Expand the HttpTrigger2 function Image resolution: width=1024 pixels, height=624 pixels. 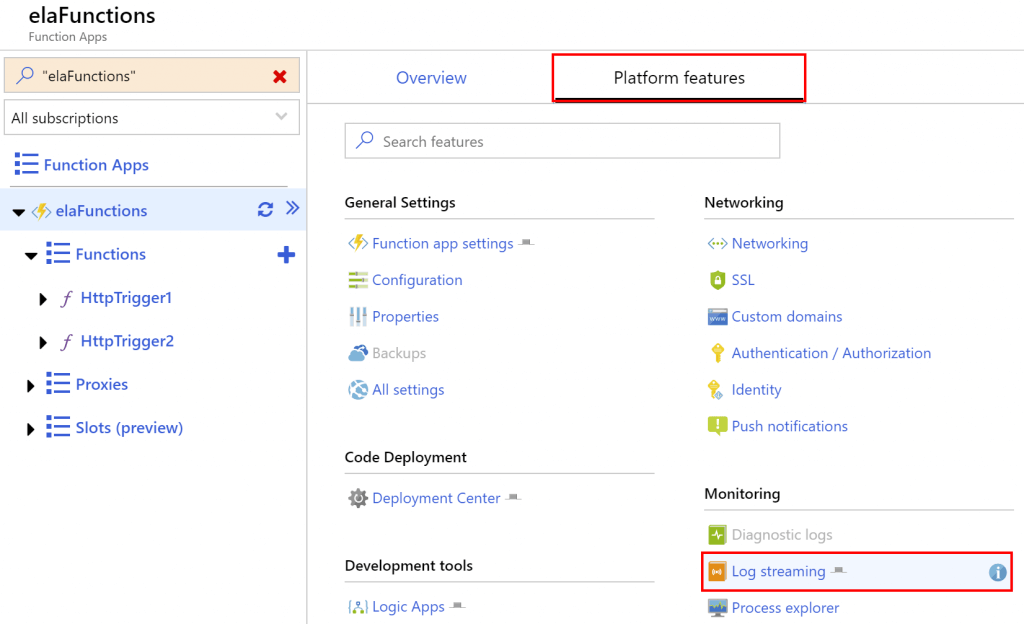pos(43,342)
